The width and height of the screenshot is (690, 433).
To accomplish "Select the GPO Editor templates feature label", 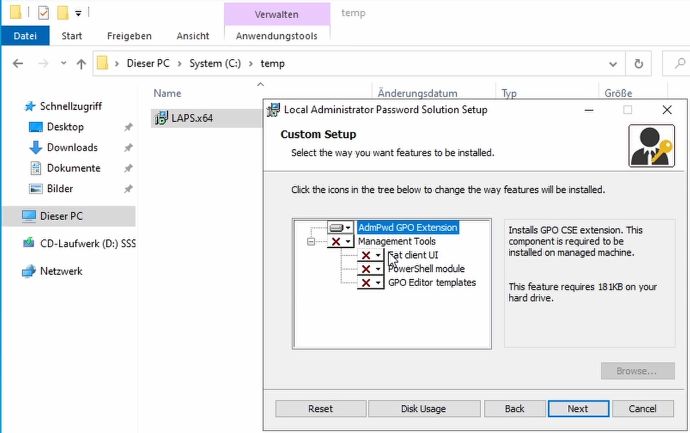I will tap(432, 283).
